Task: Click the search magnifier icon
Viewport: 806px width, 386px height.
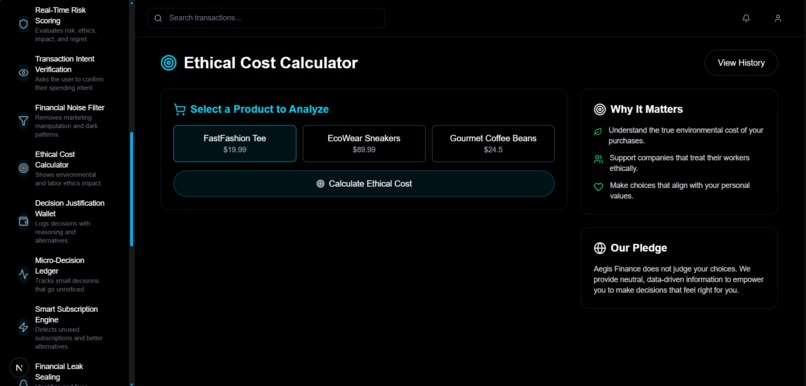Action: [x=158, y=18]
